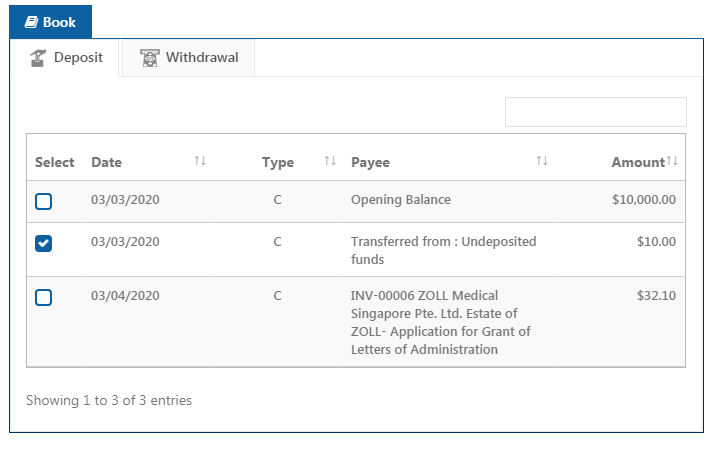Sort by Payee column arrows
715x449 pixels.
(542, 160)
